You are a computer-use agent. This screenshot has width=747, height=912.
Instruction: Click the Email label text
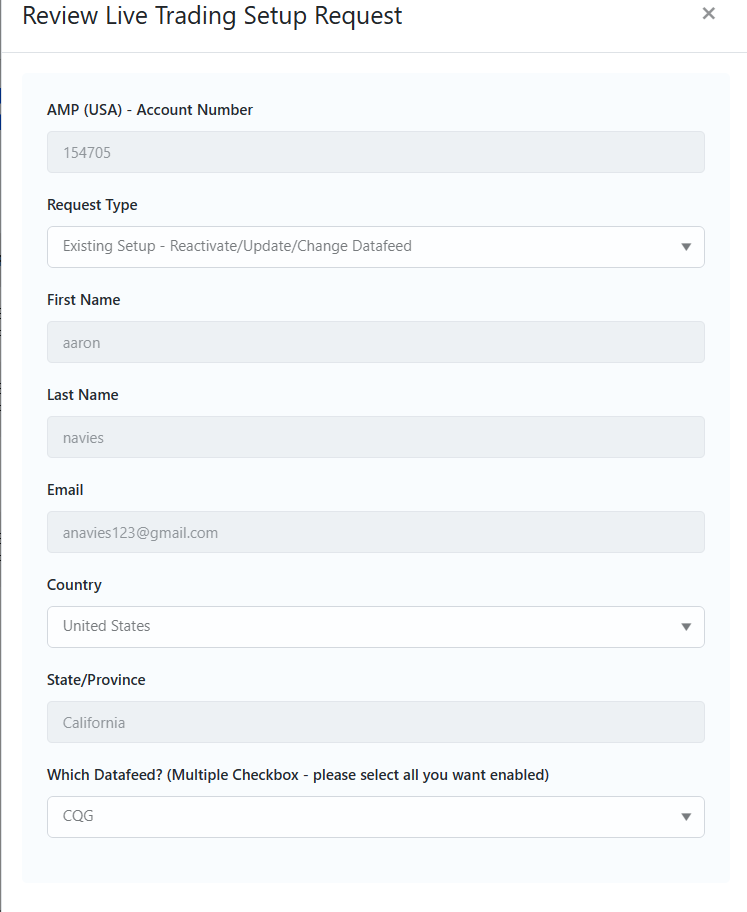coord(65,490)
